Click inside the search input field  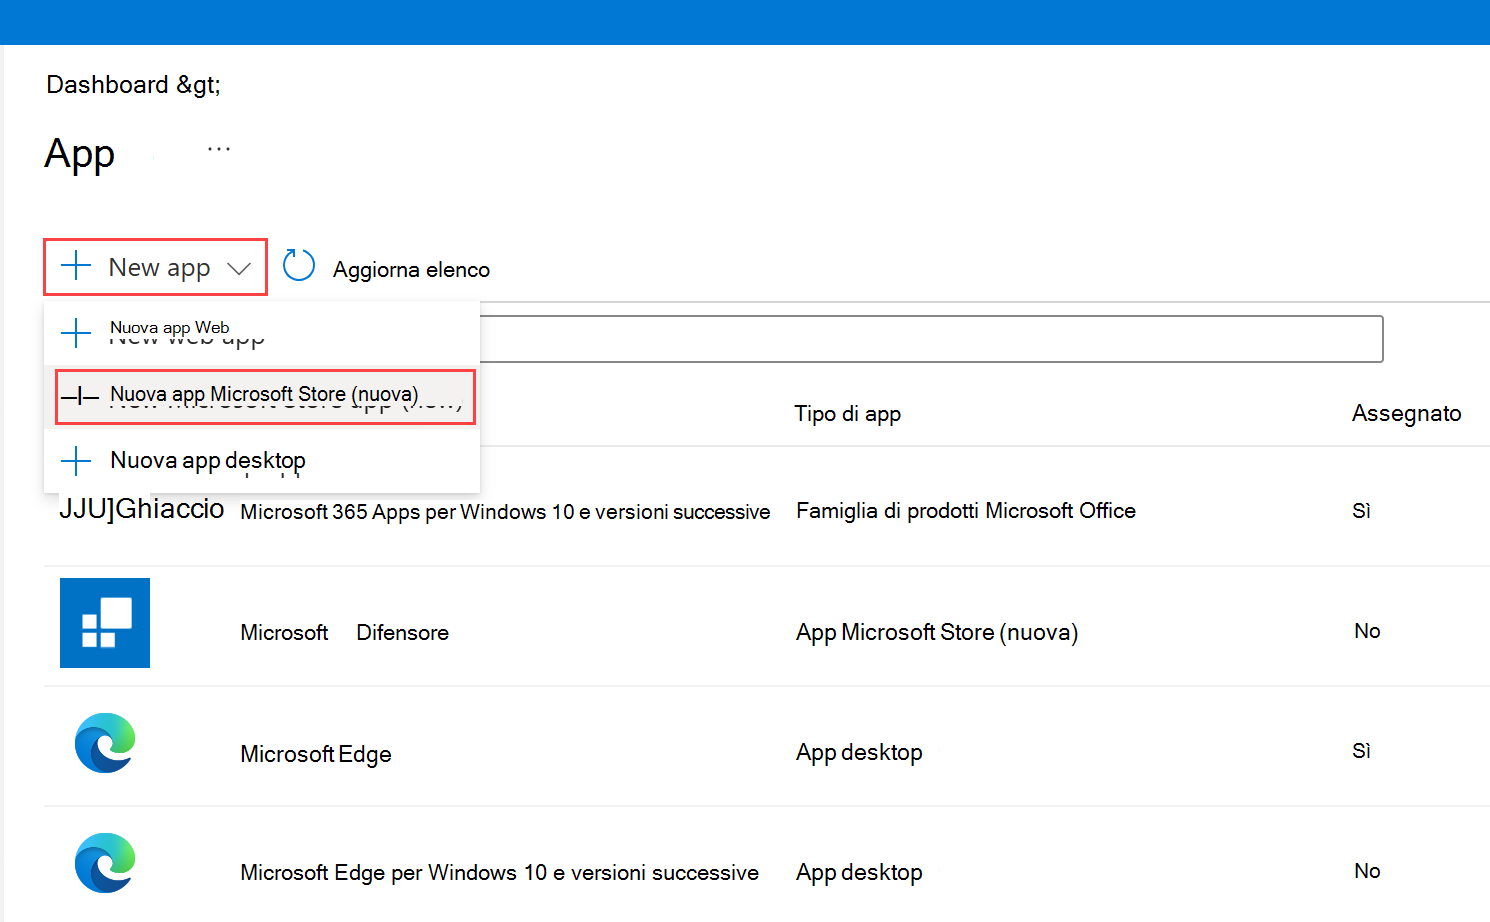(931, 339)
